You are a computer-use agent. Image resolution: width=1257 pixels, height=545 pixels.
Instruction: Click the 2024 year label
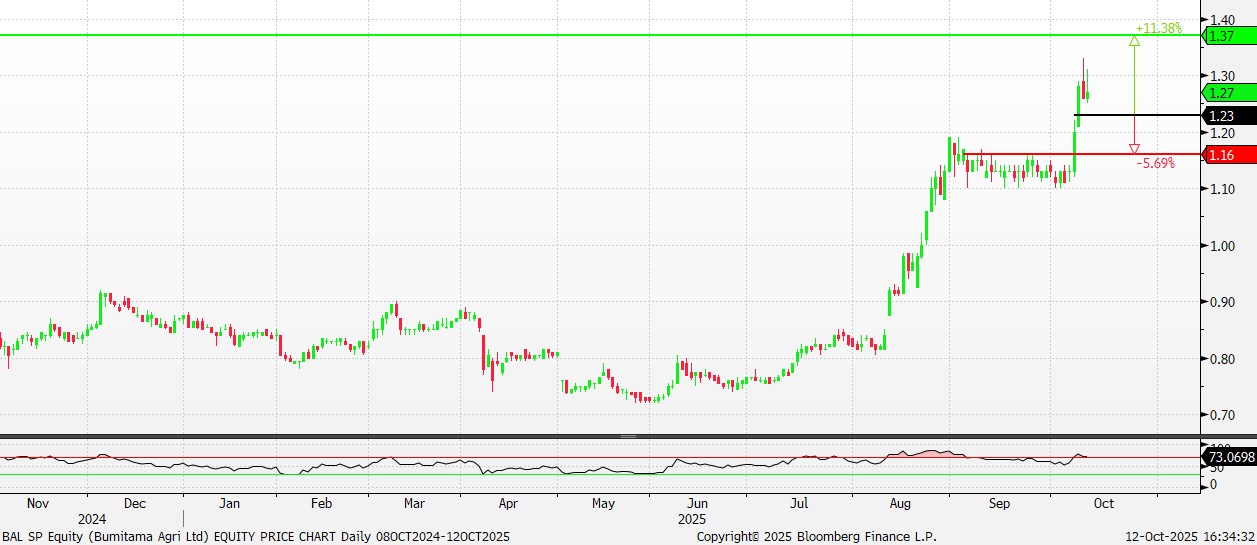click(x=92, y=520)
